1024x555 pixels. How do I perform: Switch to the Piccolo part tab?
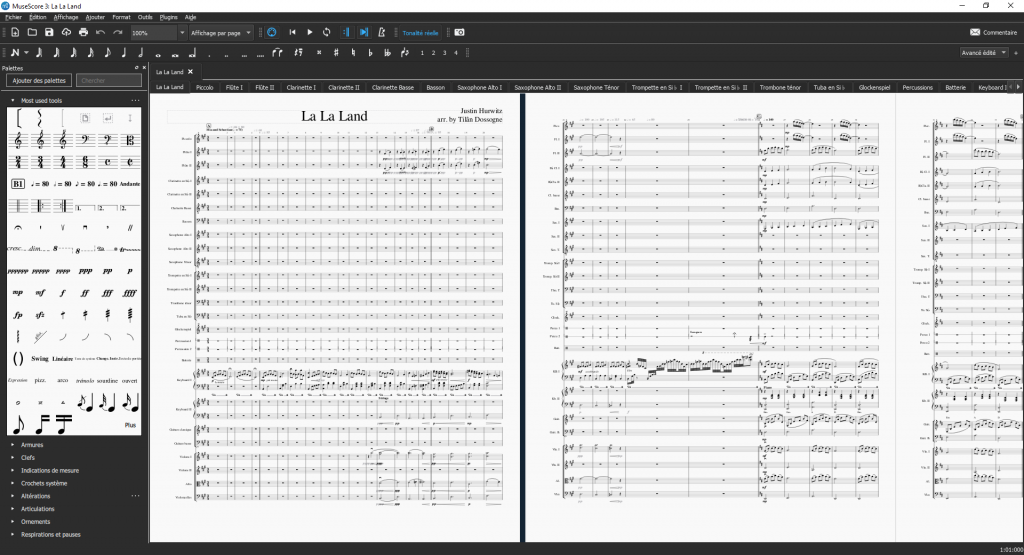pos(204,87)
